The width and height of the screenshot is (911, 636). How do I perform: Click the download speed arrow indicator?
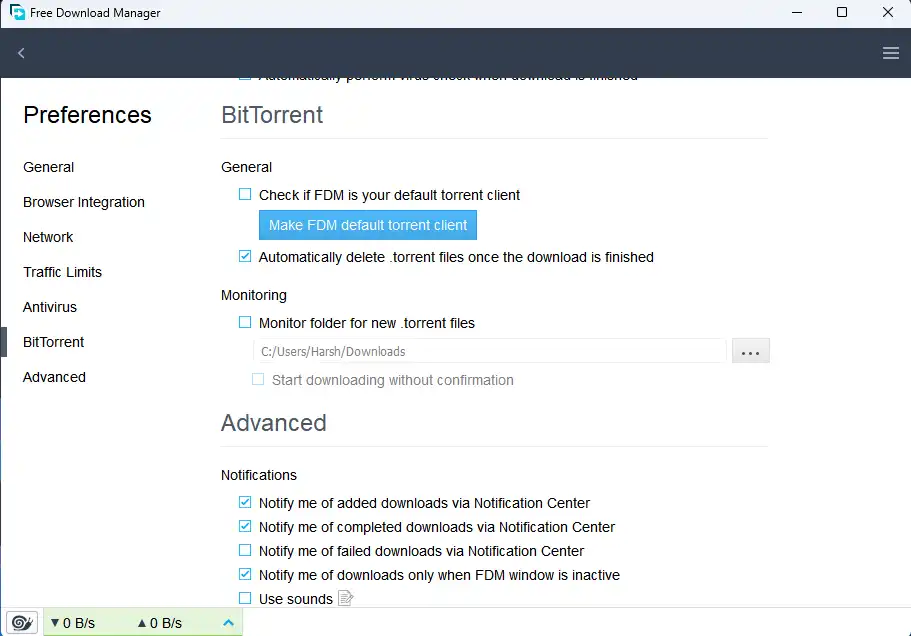pos(58,622)
